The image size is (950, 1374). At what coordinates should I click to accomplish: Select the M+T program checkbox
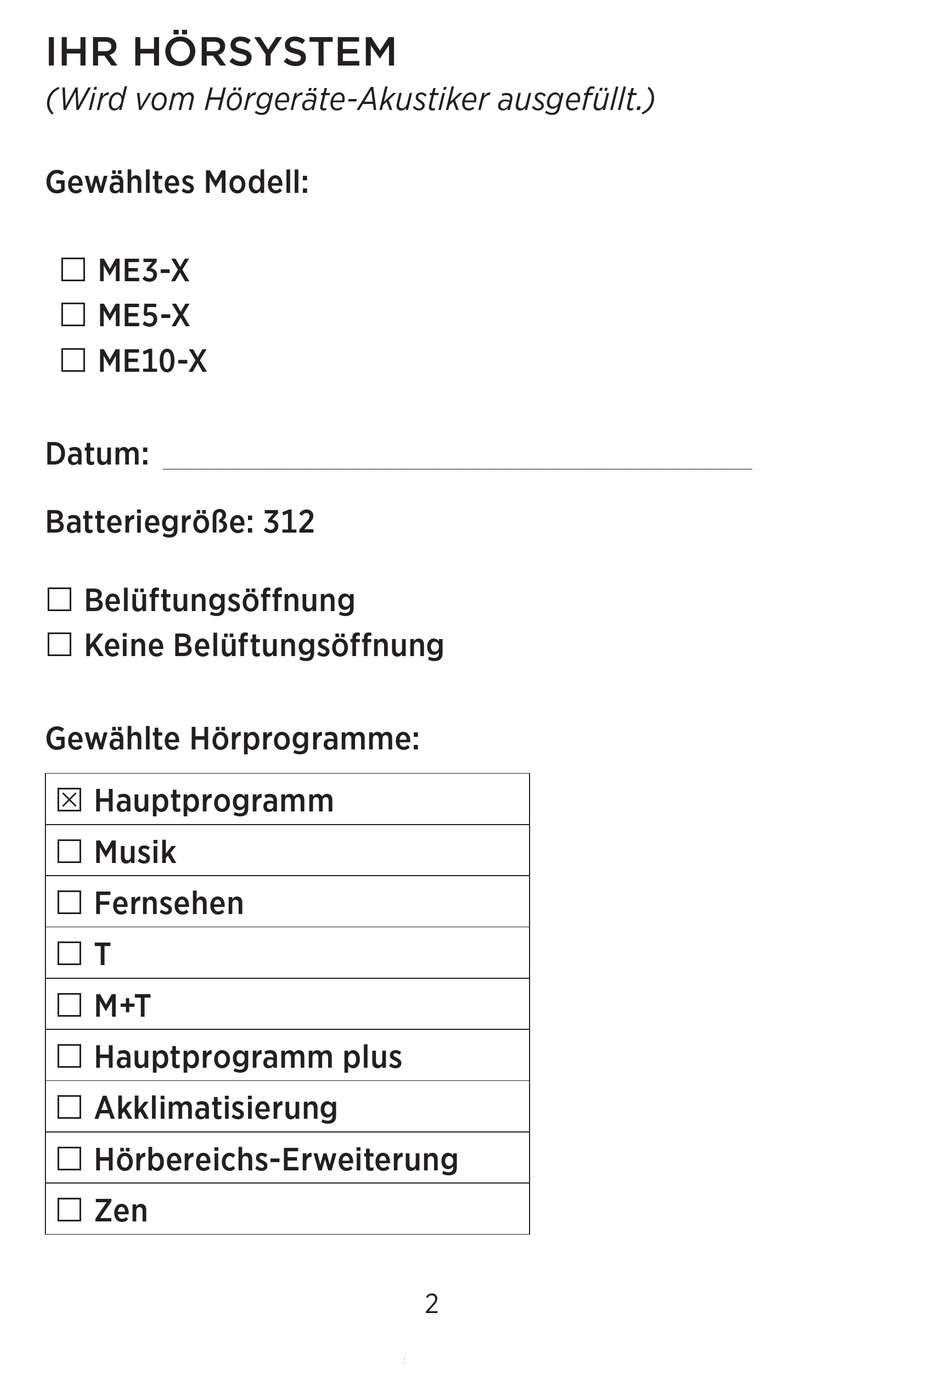(69, 1004)
